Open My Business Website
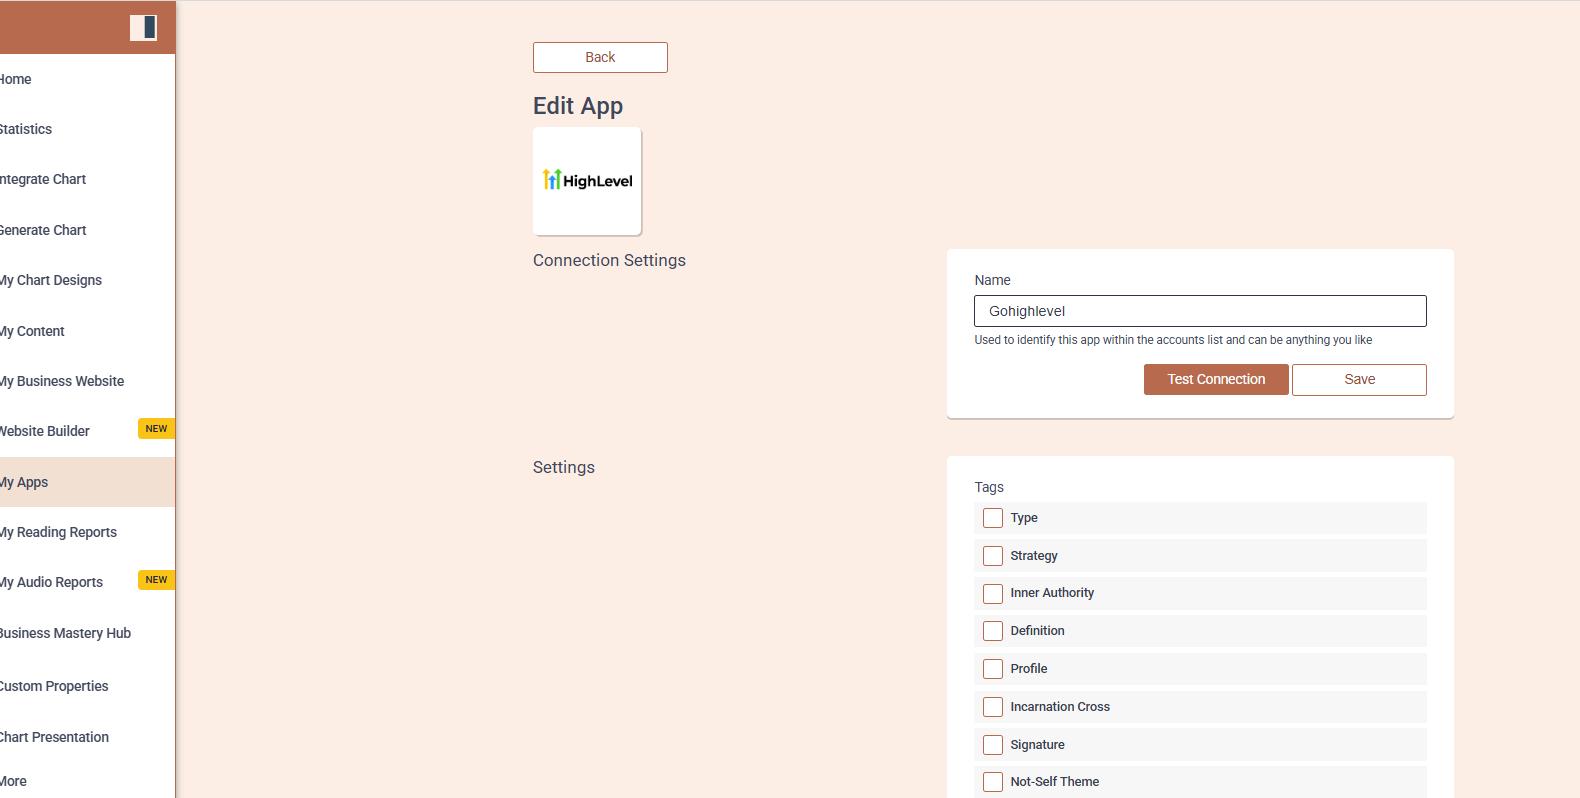This screenshot has width=1580, height=798. tap(62, 381)
